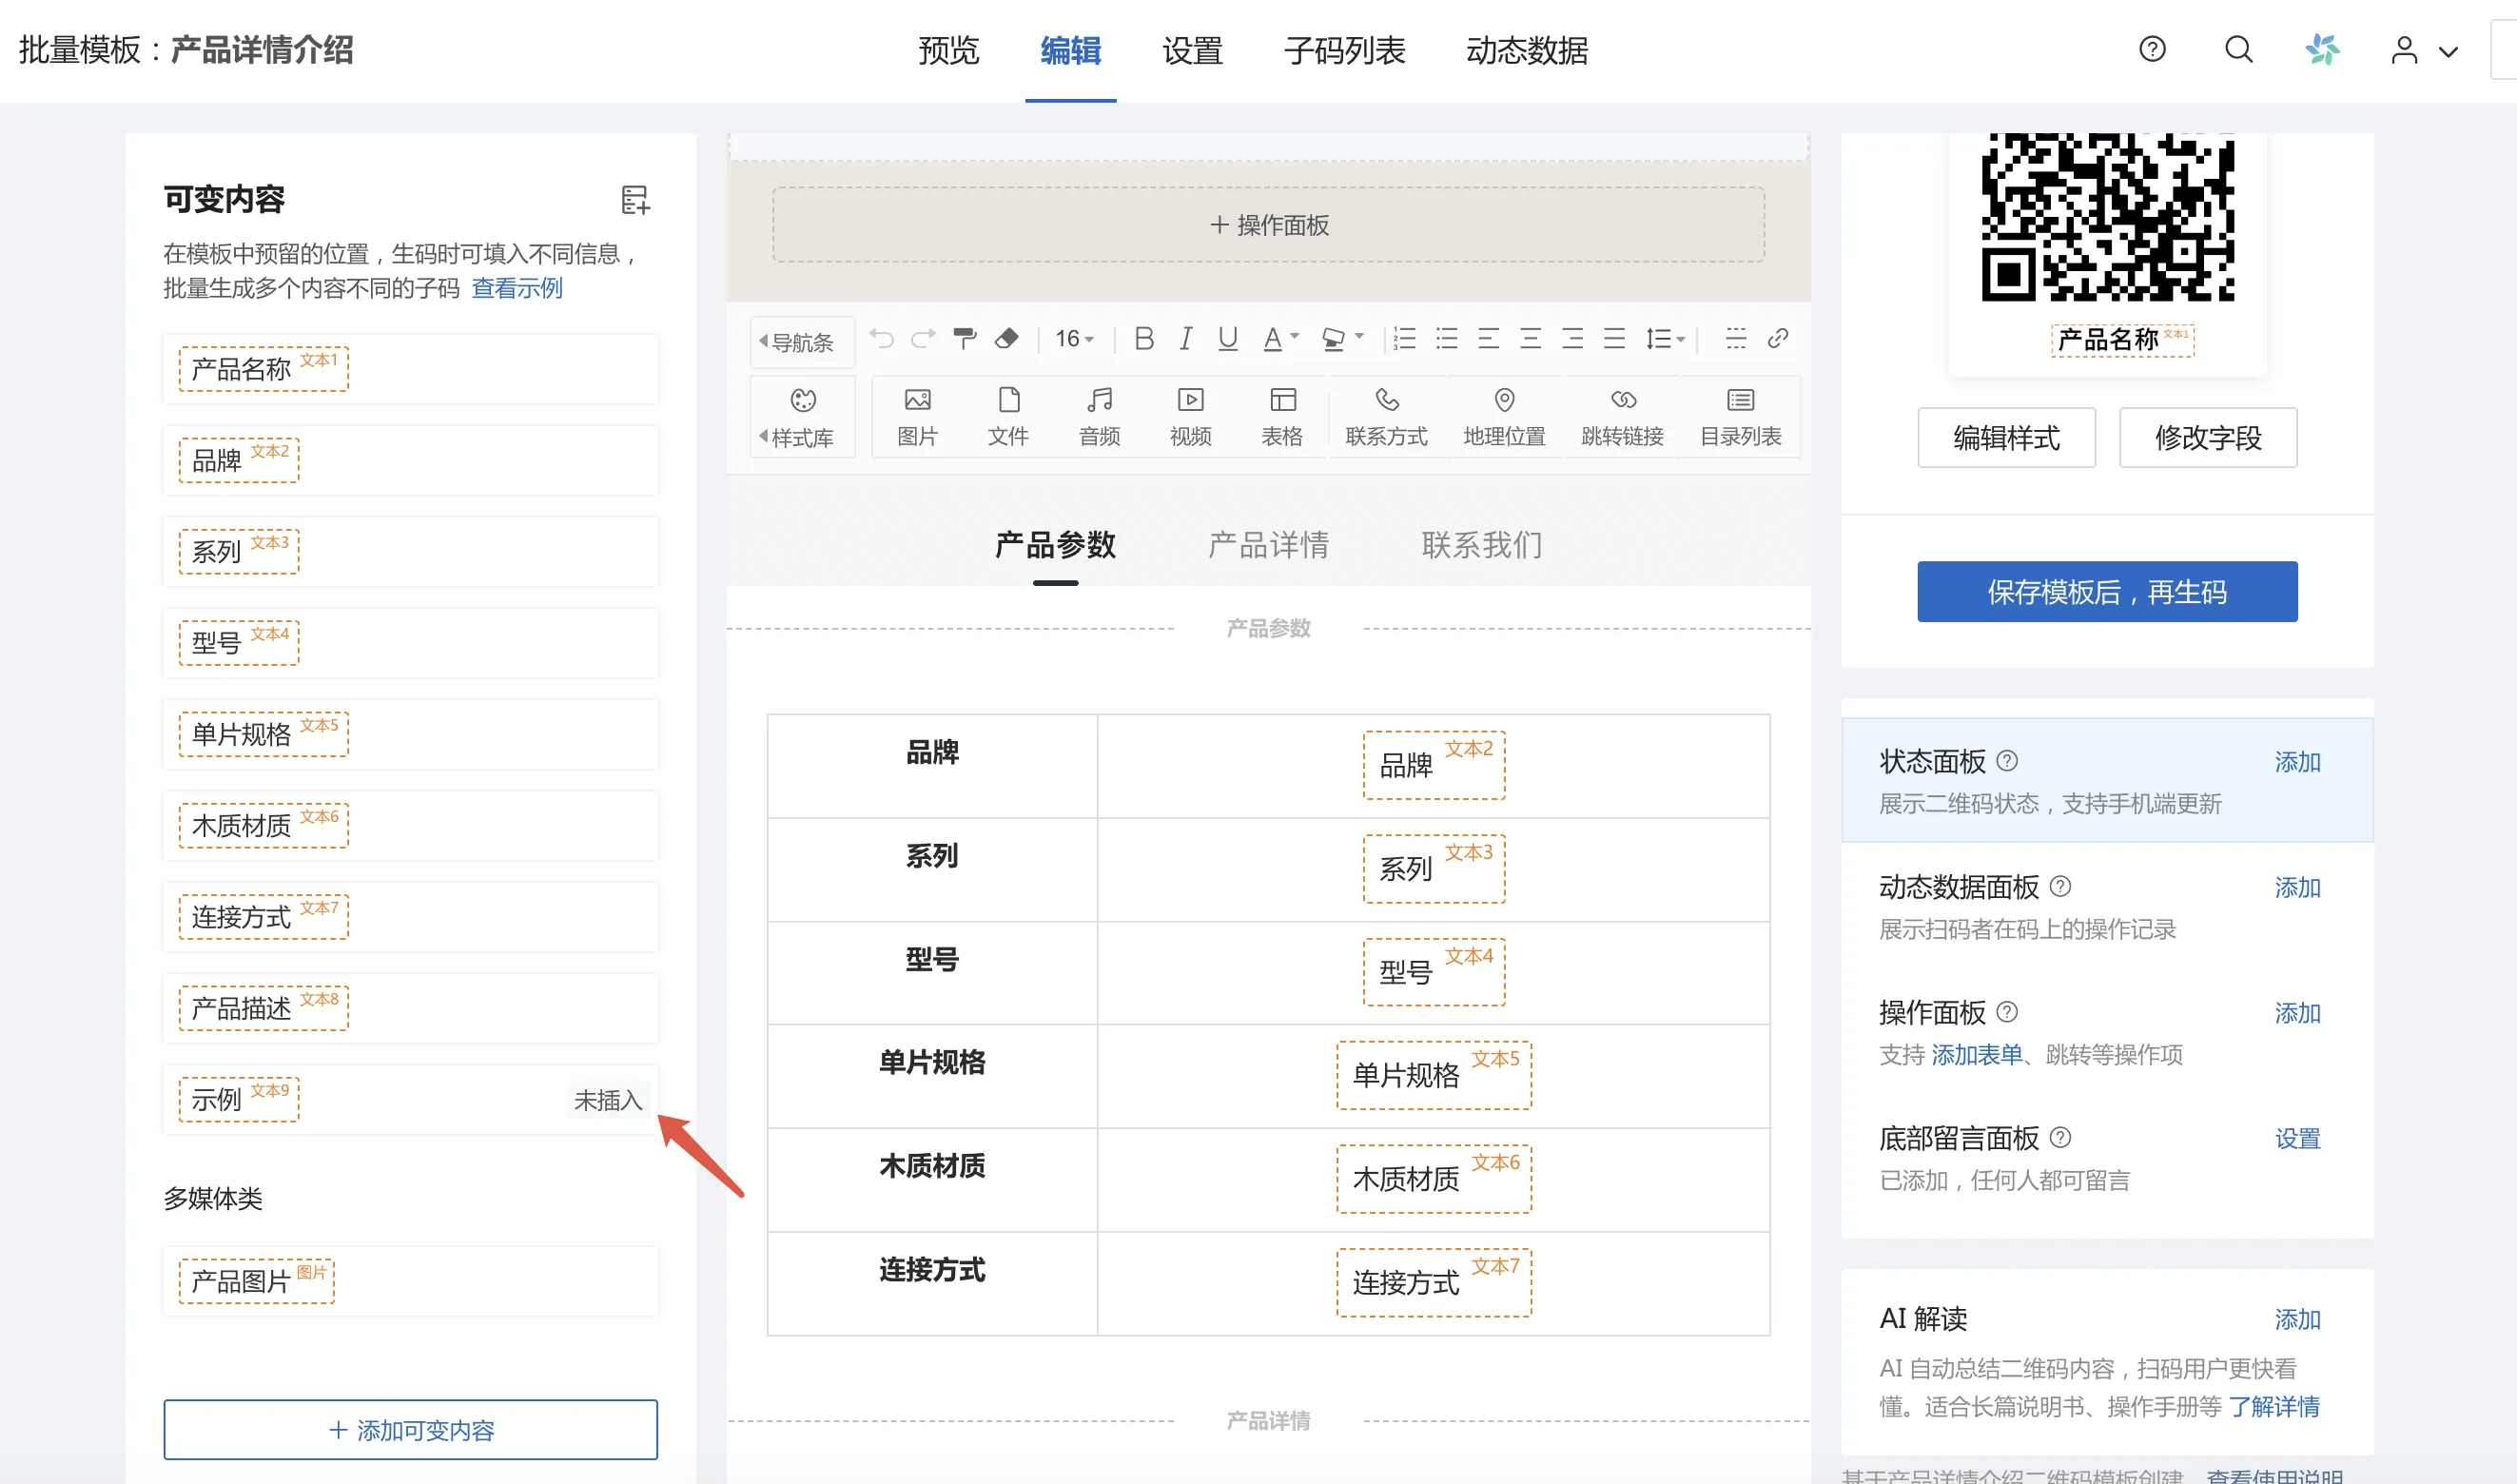Open the help question-mark icon in header
The image size is (2517, 1484).
point(2152,49)
